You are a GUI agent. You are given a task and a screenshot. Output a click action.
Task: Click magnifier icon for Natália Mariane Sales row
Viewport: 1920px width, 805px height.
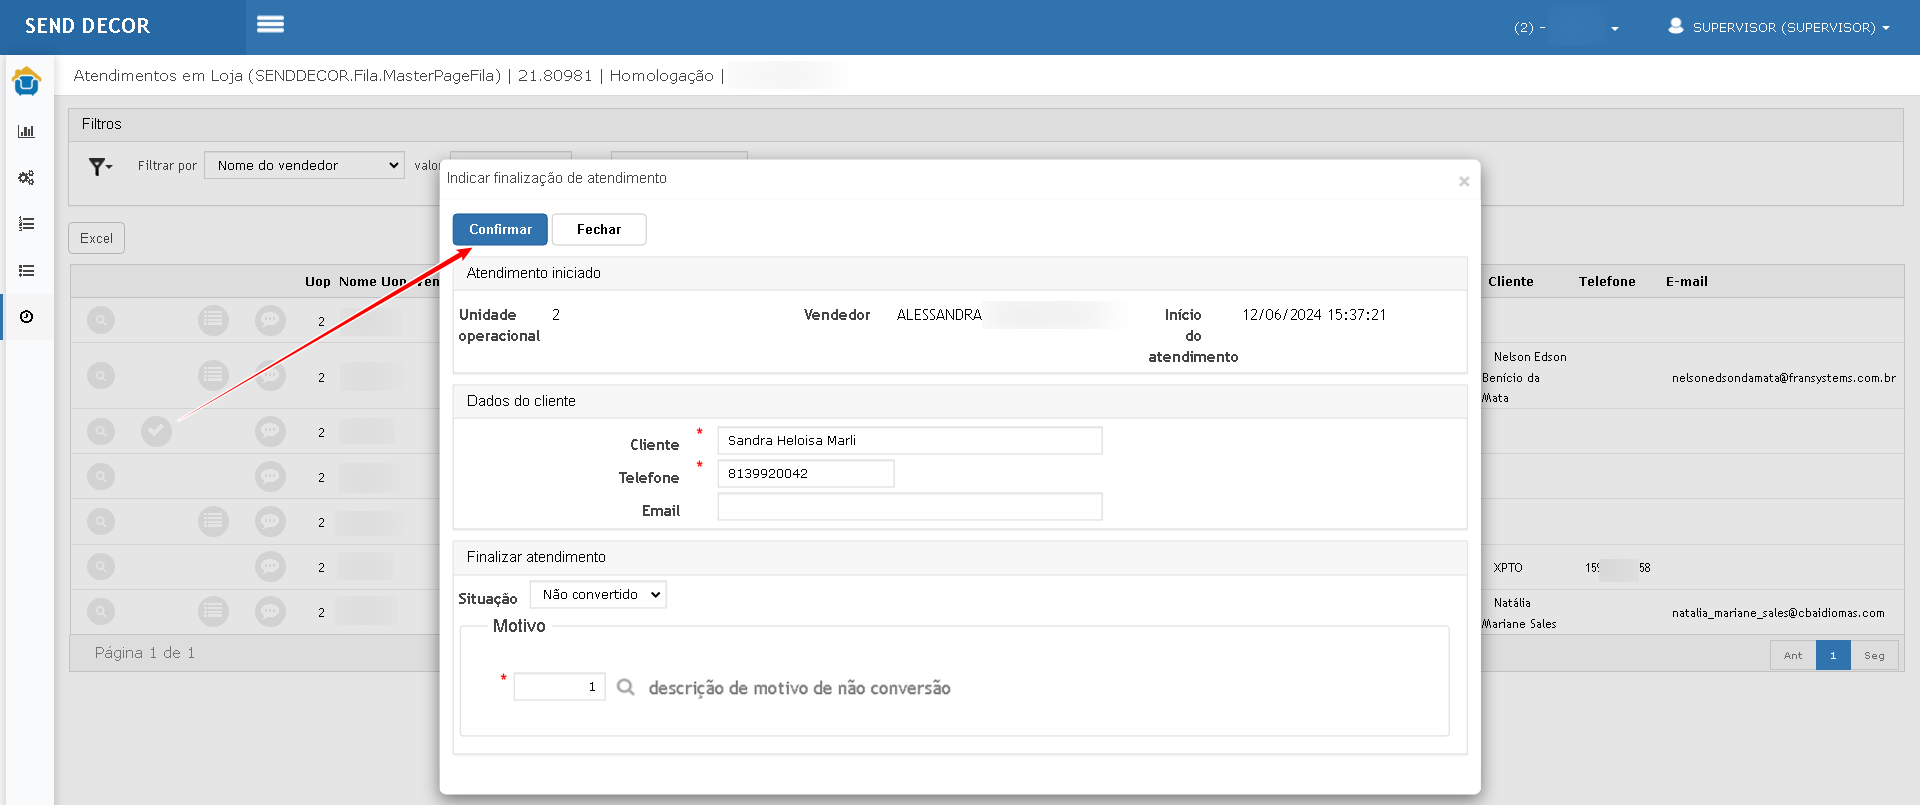tap(101, 611)
